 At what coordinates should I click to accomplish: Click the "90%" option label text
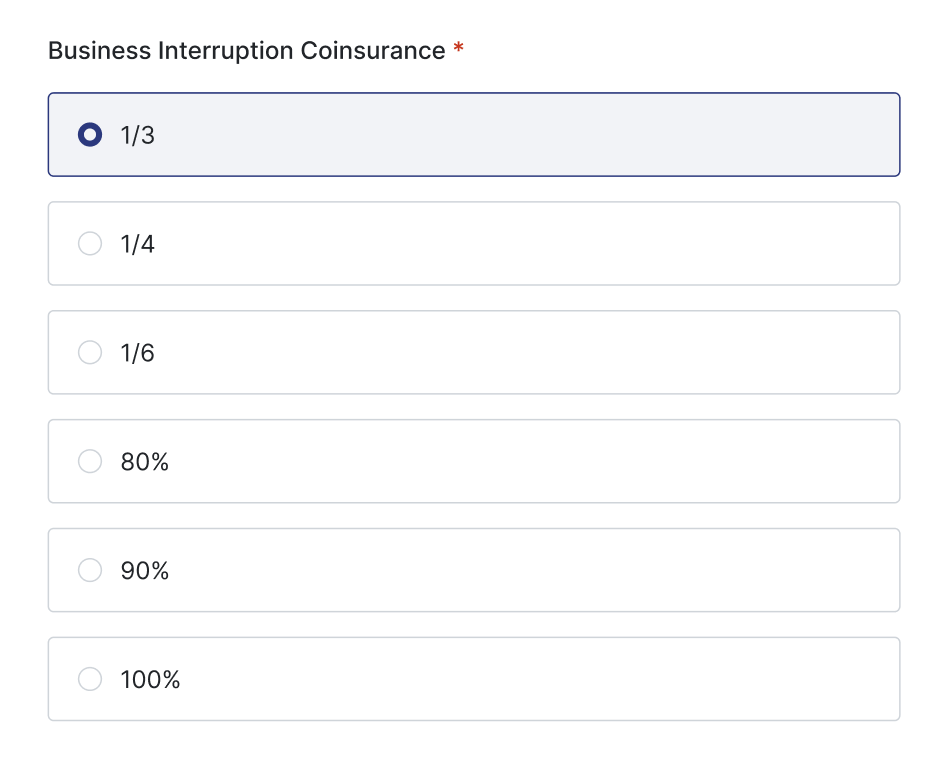145,570
